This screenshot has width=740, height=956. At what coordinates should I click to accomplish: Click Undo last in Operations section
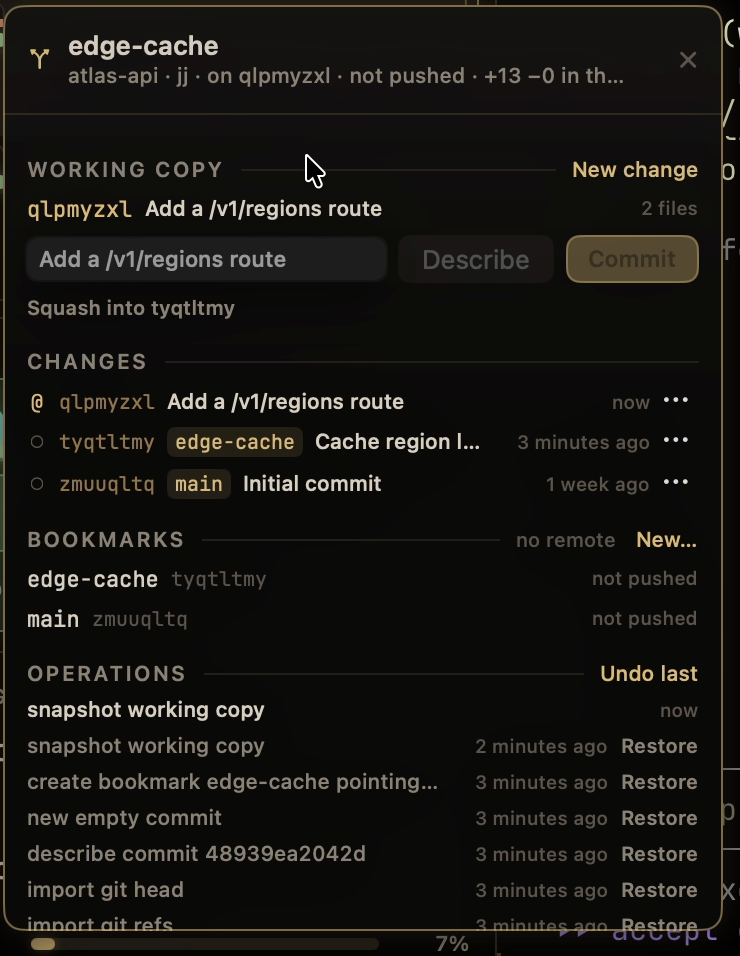coord(649,674)
